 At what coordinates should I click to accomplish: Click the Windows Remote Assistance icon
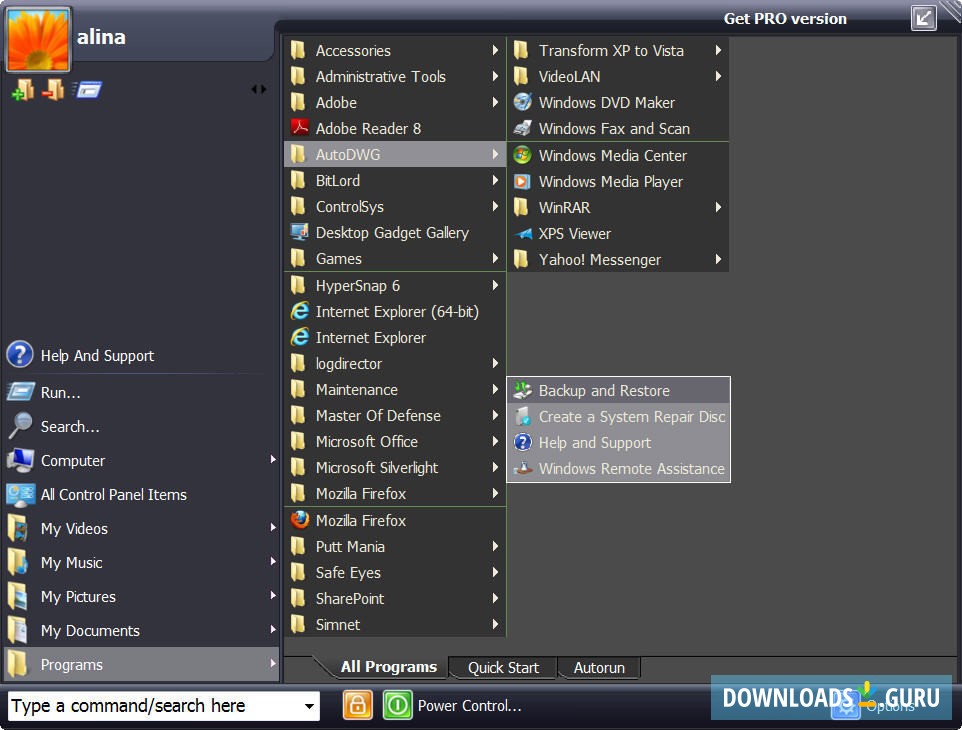click(522, 468)
